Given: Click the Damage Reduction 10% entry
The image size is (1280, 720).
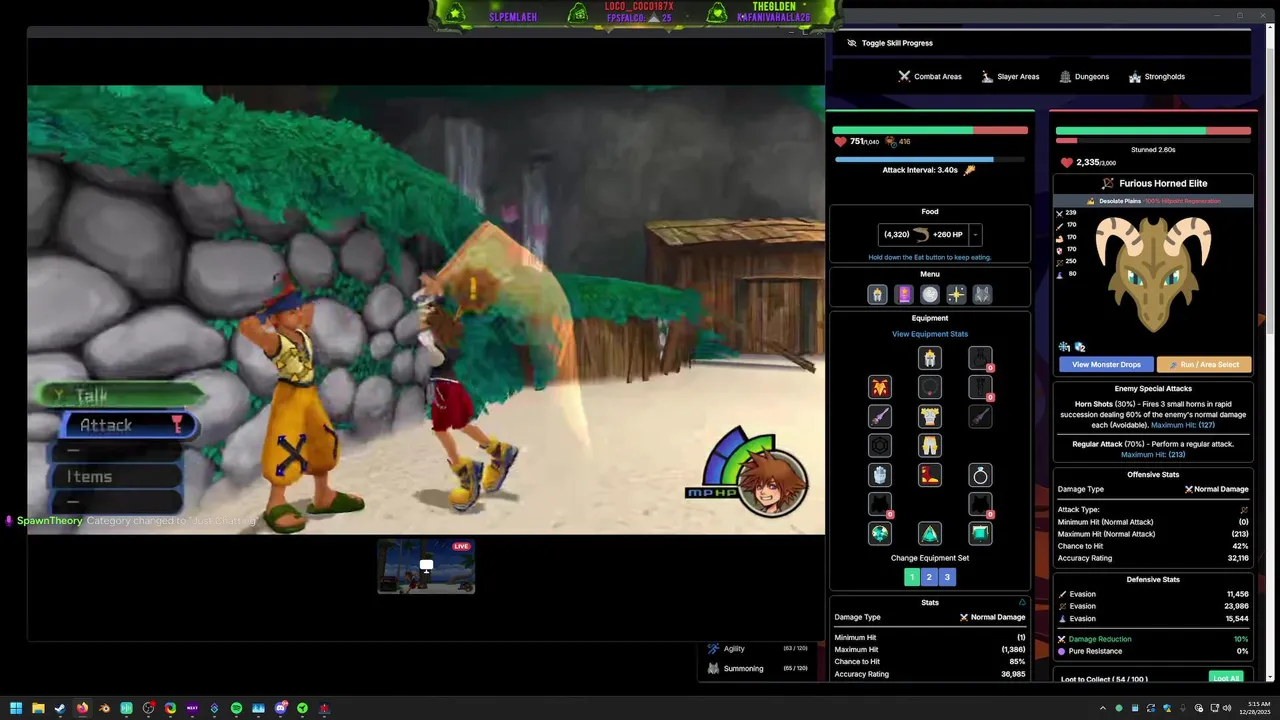Looking at the screenshot, I should tap(1153, 639).
